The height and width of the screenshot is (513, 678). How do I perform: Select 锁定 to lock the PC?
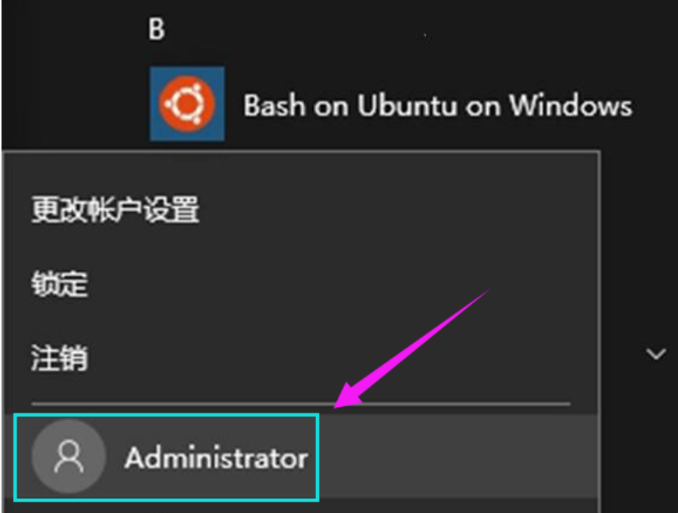(x=60, y=284)
